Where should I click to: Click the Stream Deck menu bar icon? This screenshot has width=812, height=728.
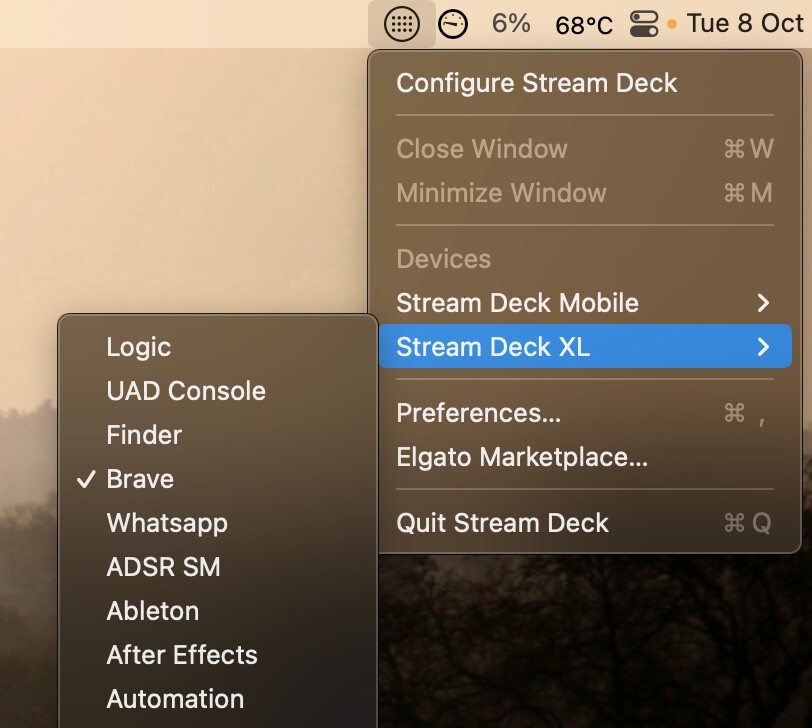401,23
